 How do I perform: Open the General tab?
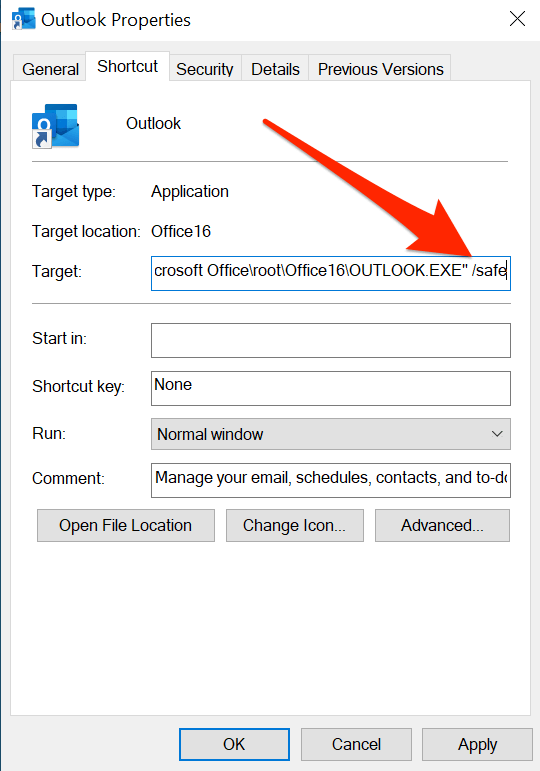coord(50,69)
